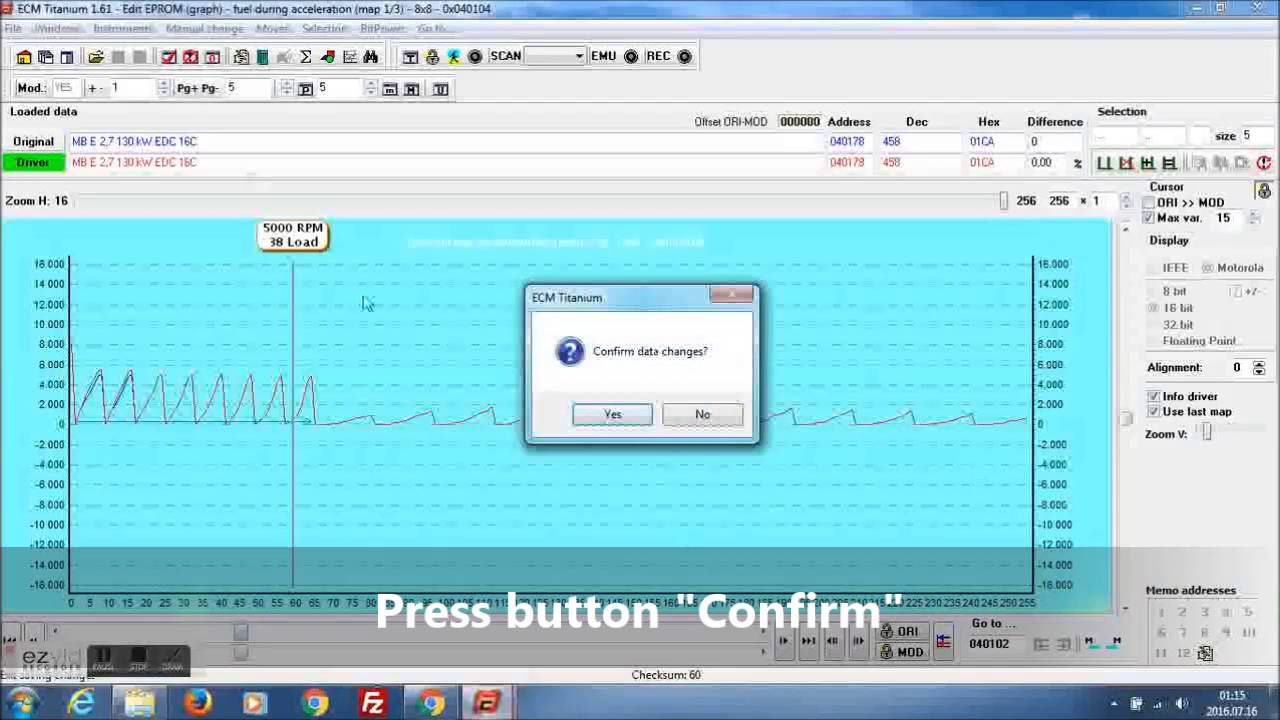Click the sigma sum toolbar icon
Viewport: 1280px width, 720px height.
[306, 57]
